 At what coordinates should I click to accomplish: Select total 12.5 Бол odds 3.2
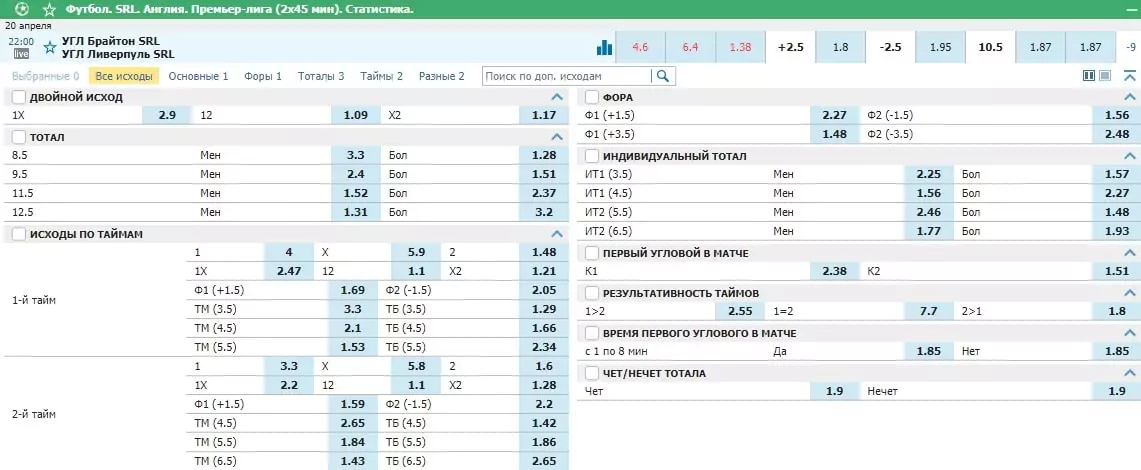click(x=544, y=213)
